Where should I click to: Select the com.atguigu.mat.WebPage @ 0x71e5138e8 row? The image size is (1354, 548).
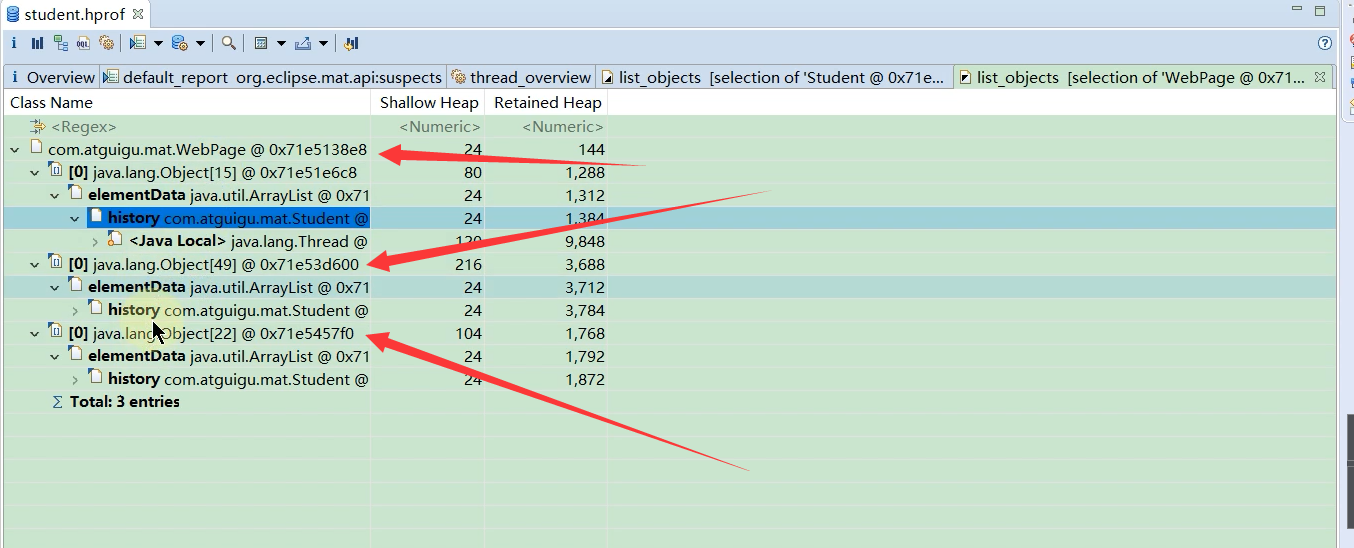pyautogui.click(x=669, y=150)
